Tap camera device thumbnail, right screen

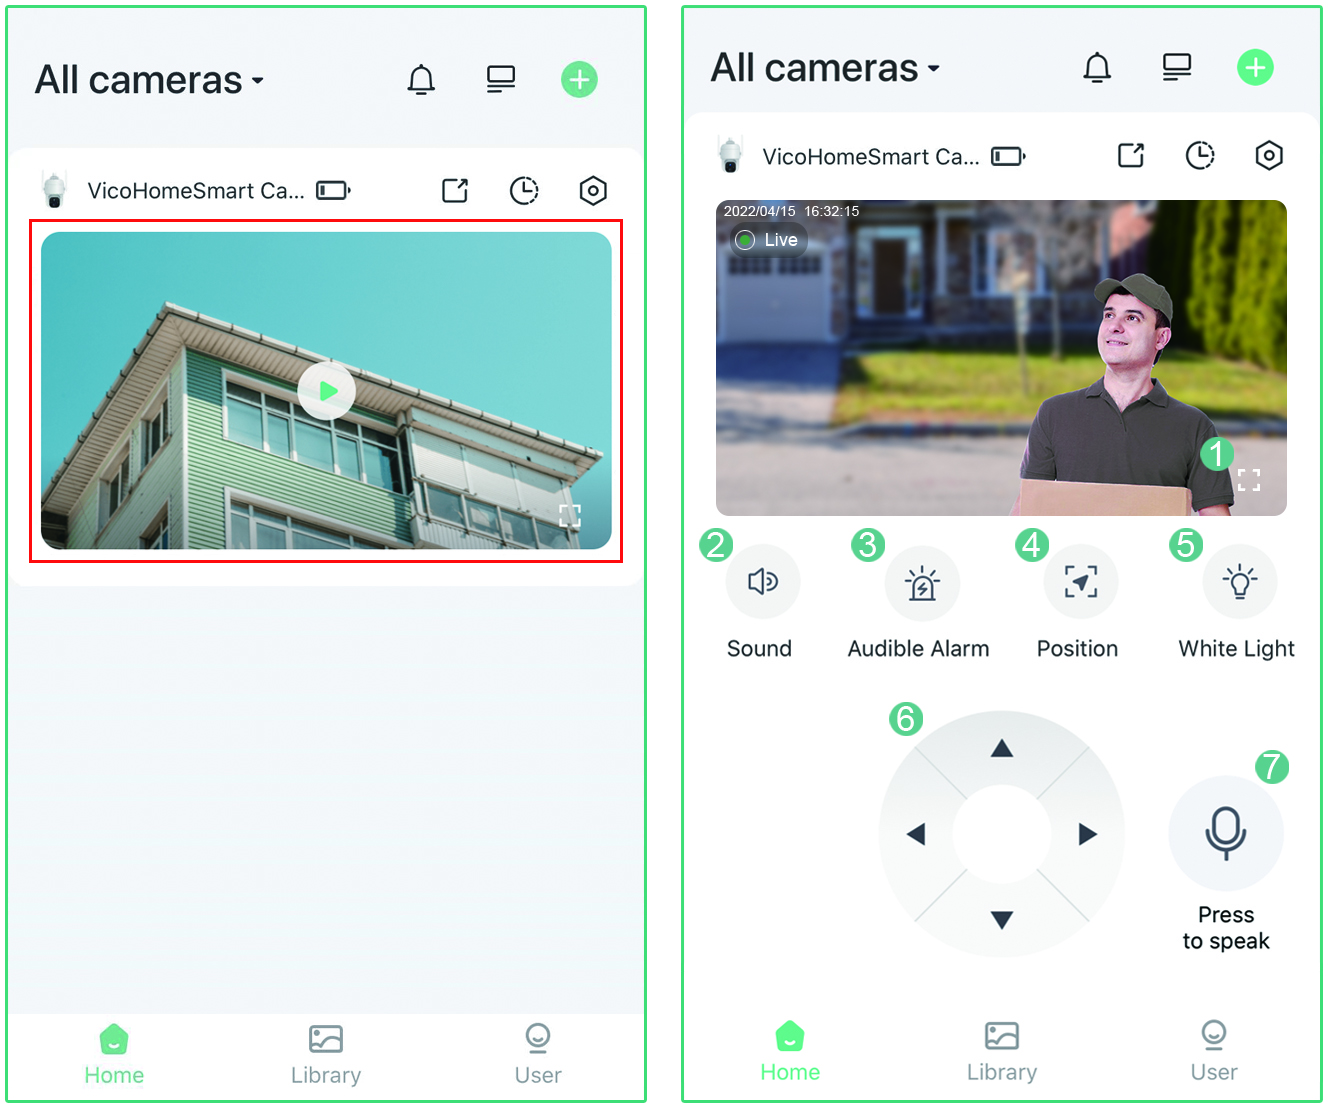tap(731, 155)
